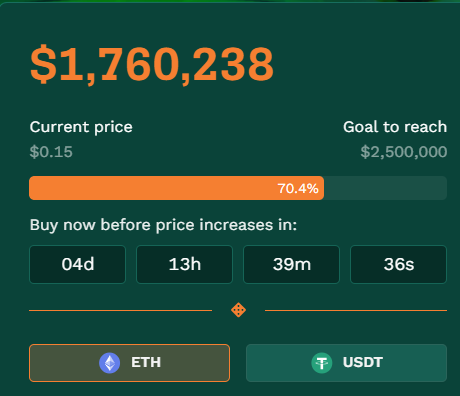
Task: Click the Goal to reach label
Action: (395, 127)
